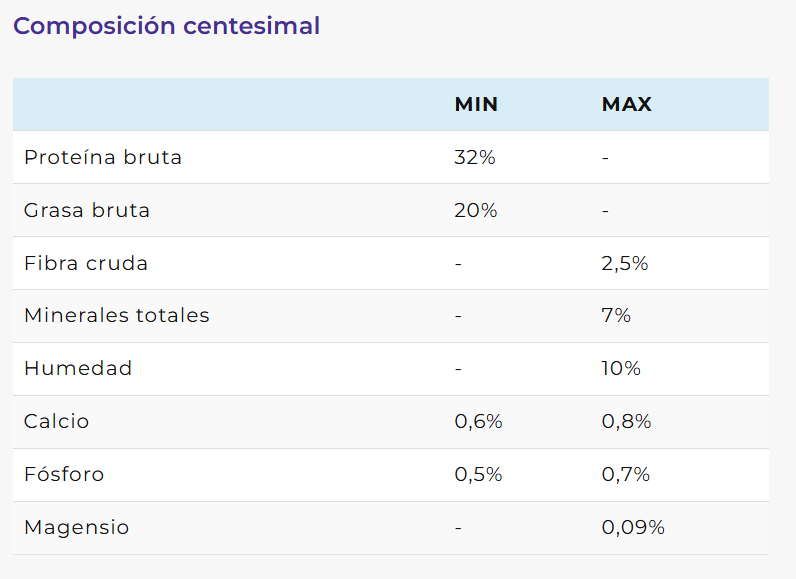Select the 7% maximum minerals value
This screenshot has height=579, width=796.
coord(616,316)
